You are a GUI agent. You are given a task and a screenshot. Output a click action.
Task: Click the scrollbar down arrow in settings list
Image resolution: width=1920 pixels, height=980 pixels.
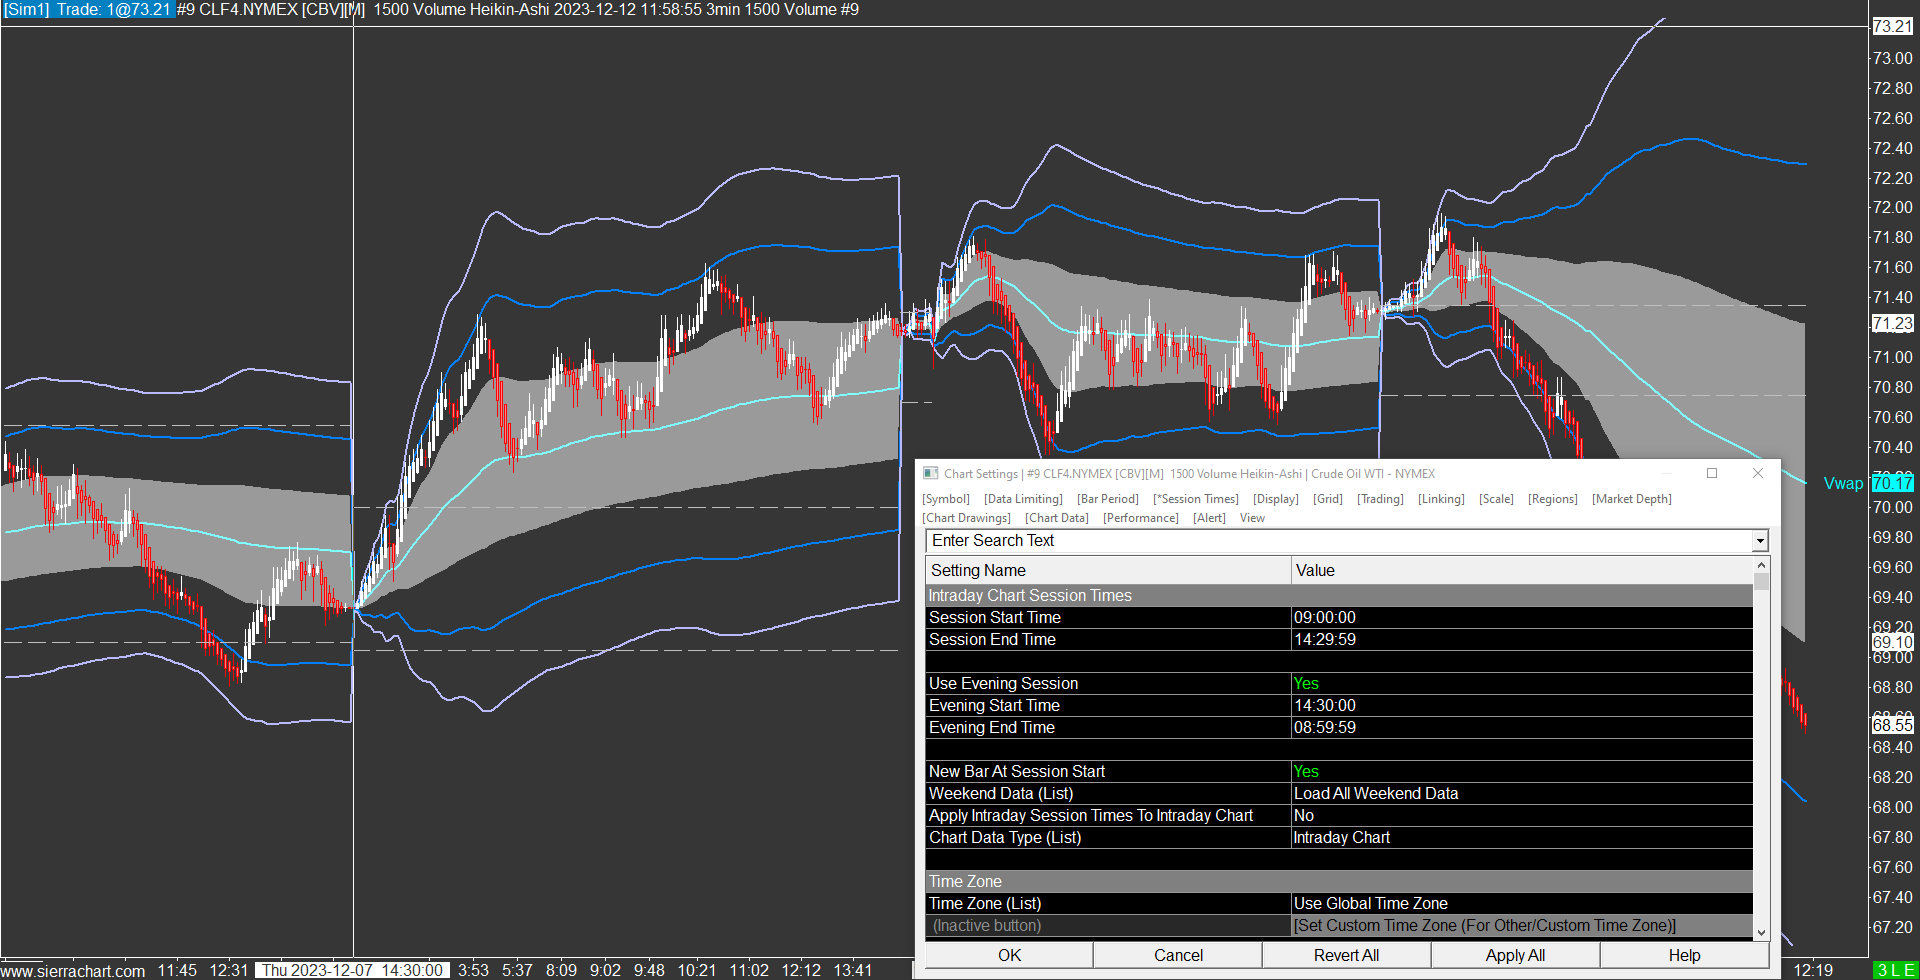pos(1761,933)
